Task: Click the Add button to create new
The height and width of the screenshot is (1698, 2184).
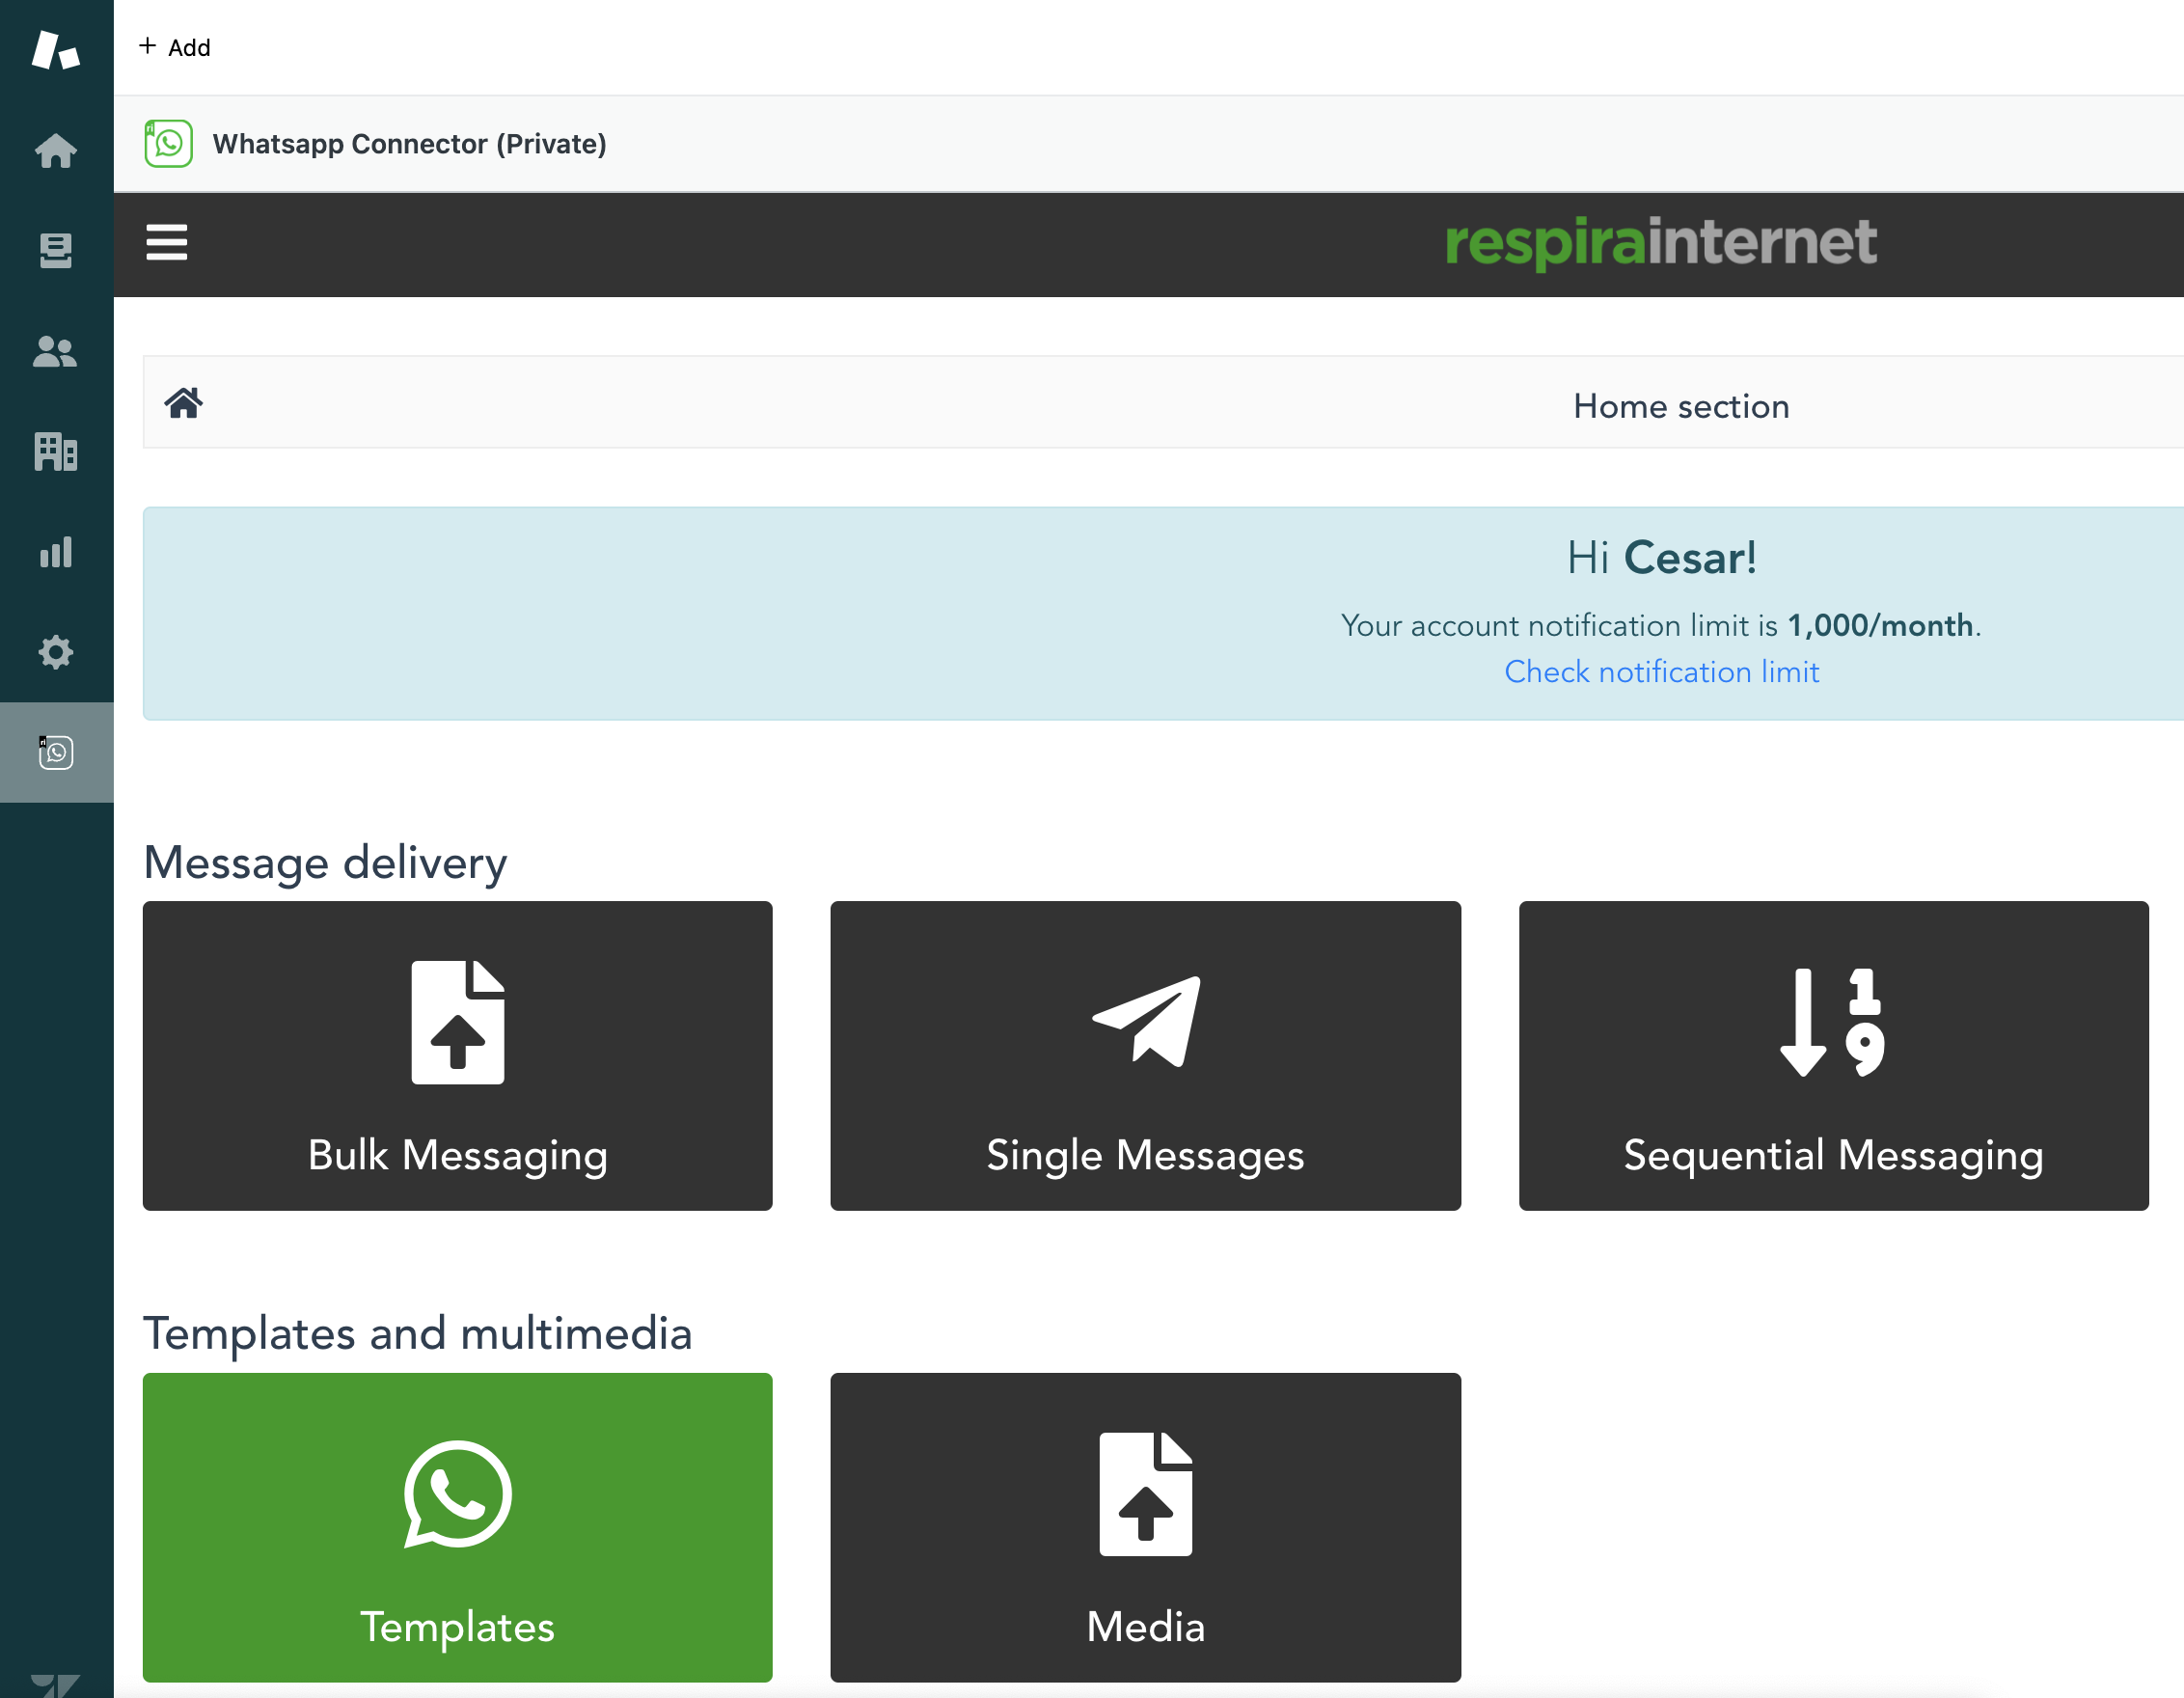Action: click(175, 46)
